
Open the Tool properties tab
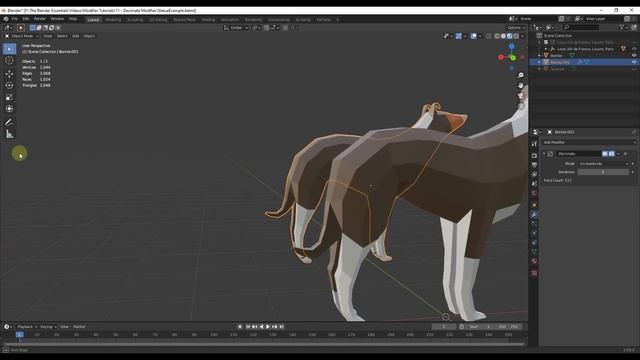(x=534, y=144)
